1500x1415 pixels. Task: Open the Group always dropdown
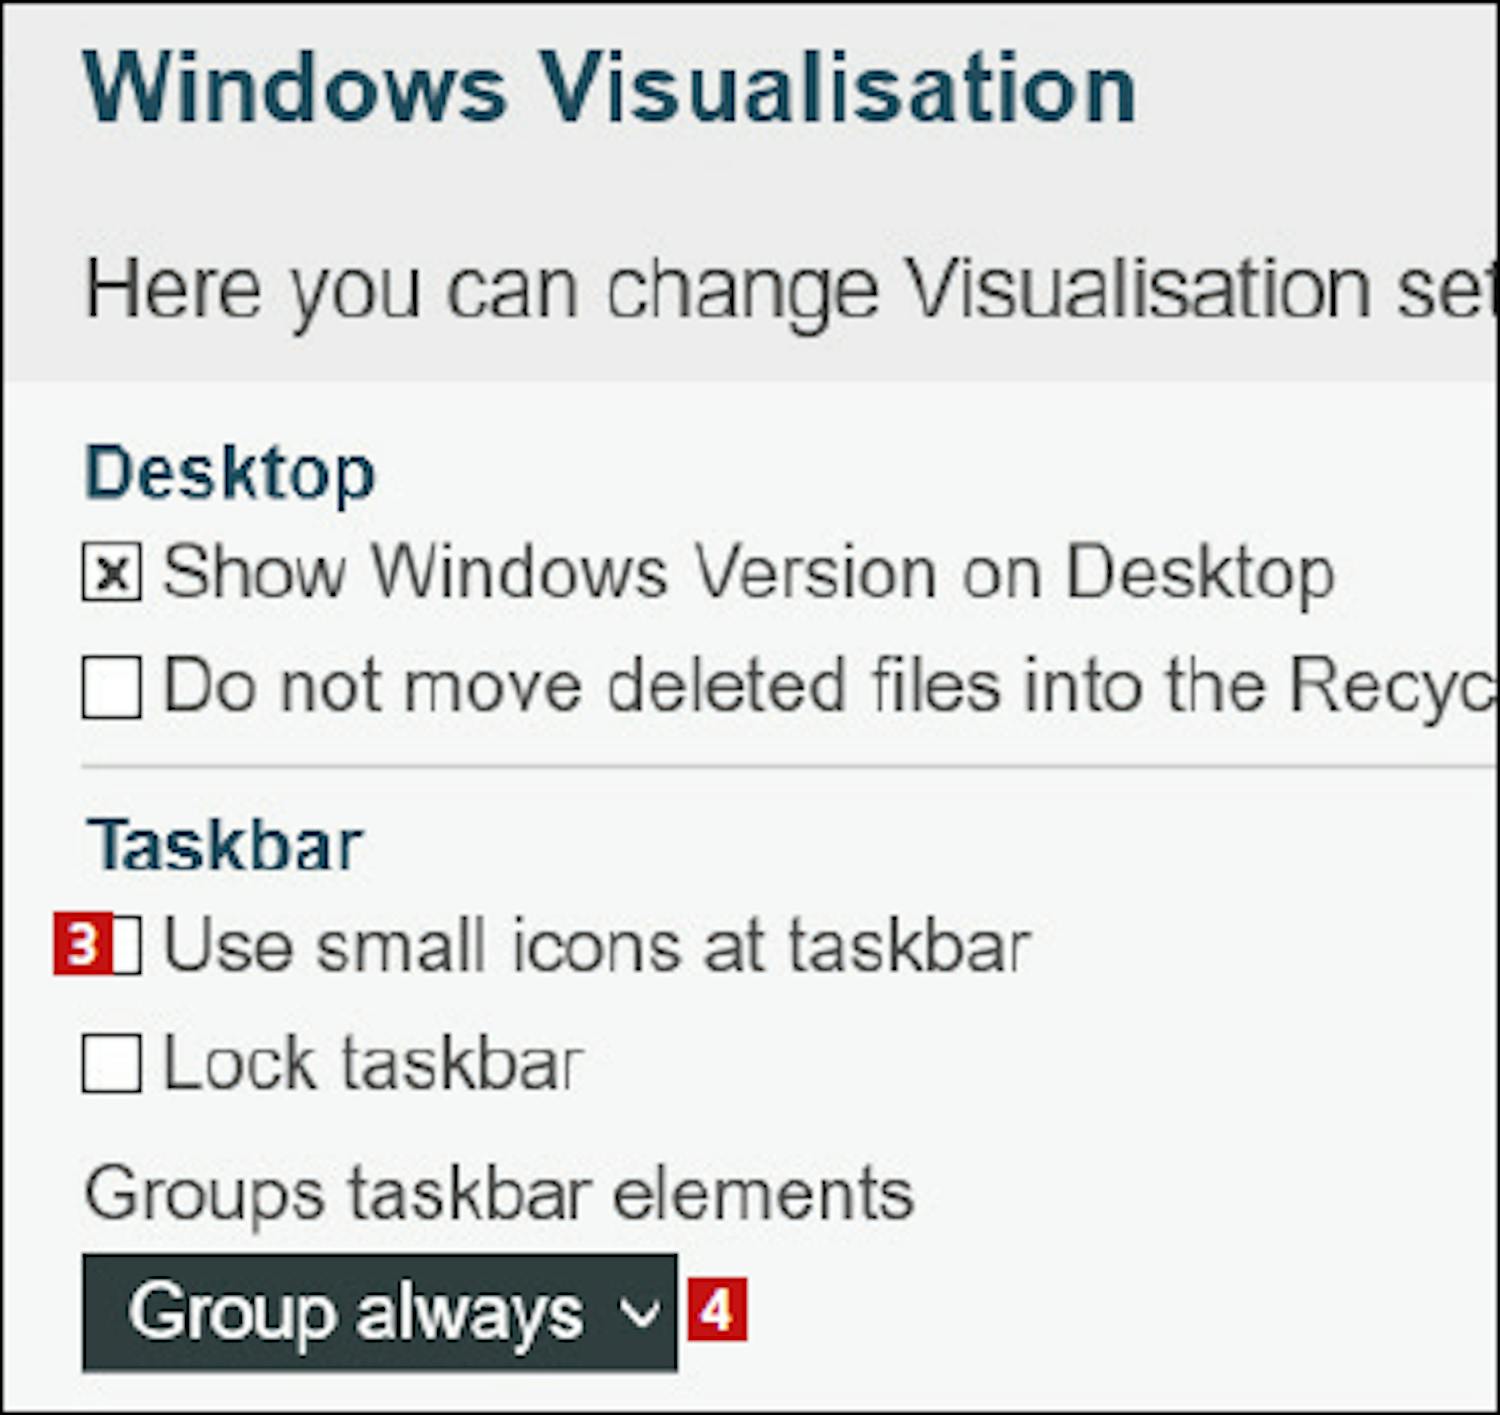(380, 1312)
